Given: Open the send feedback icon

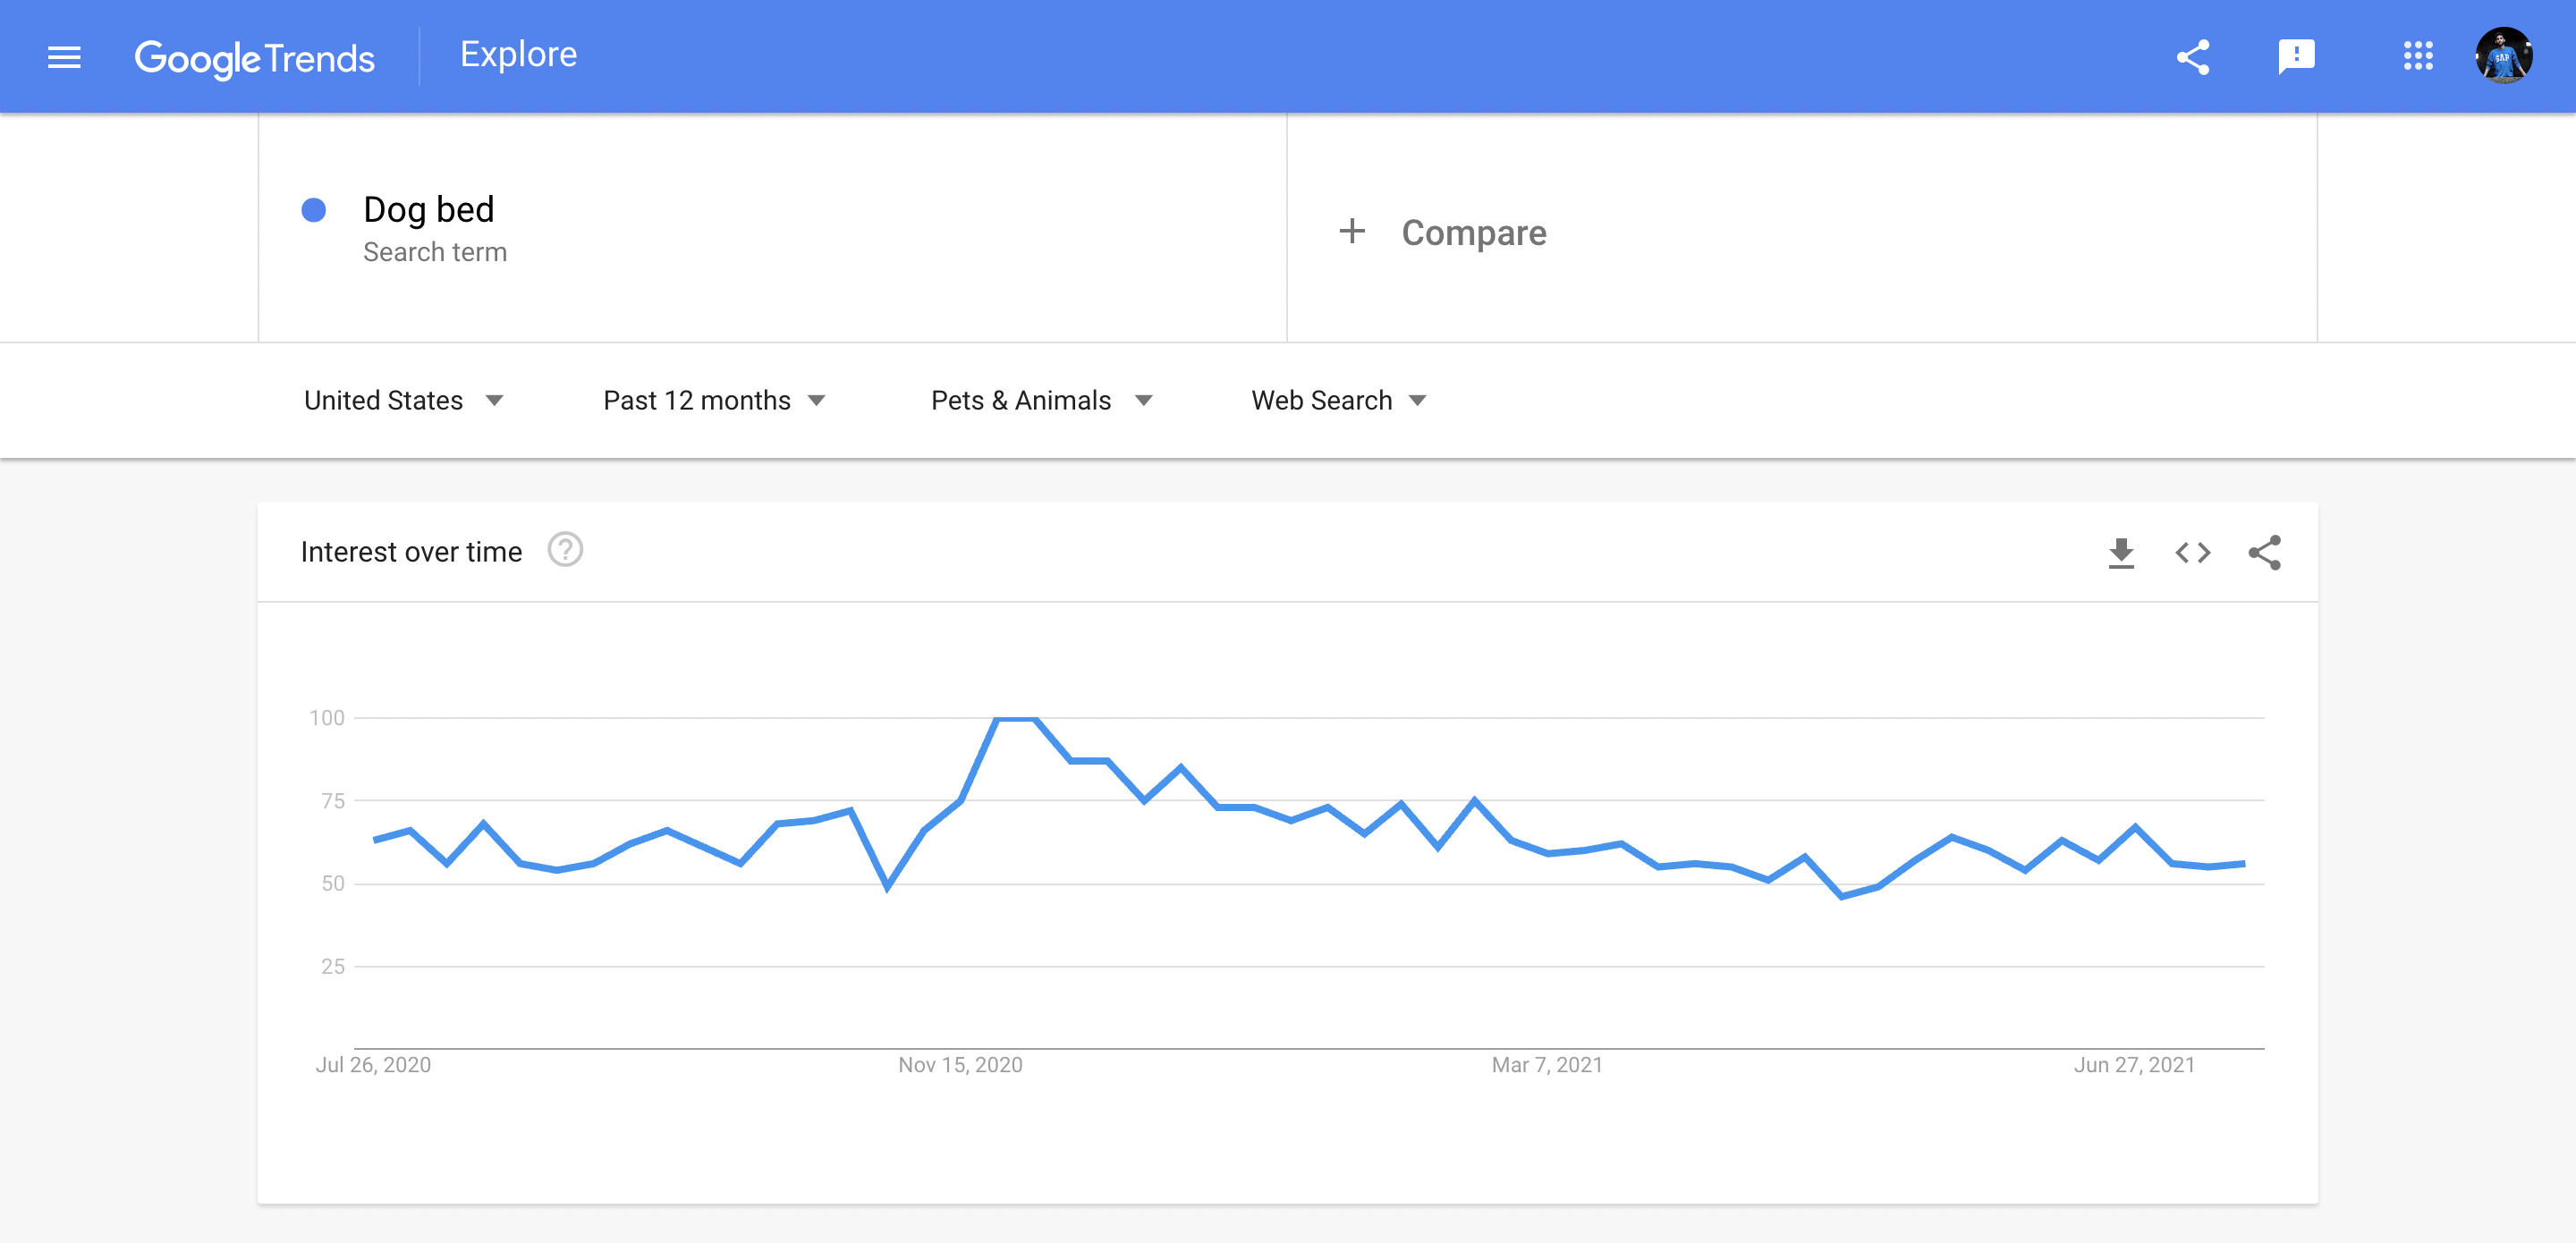Looking at the screenshot, I should click(x=2296, y=57).
